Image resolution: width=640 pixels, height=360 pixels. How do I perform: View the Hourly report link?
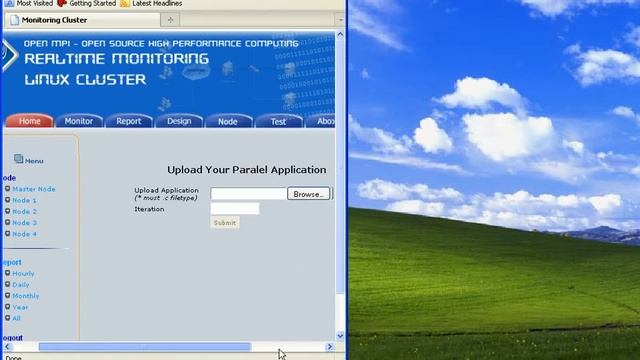tap(23, 273)
